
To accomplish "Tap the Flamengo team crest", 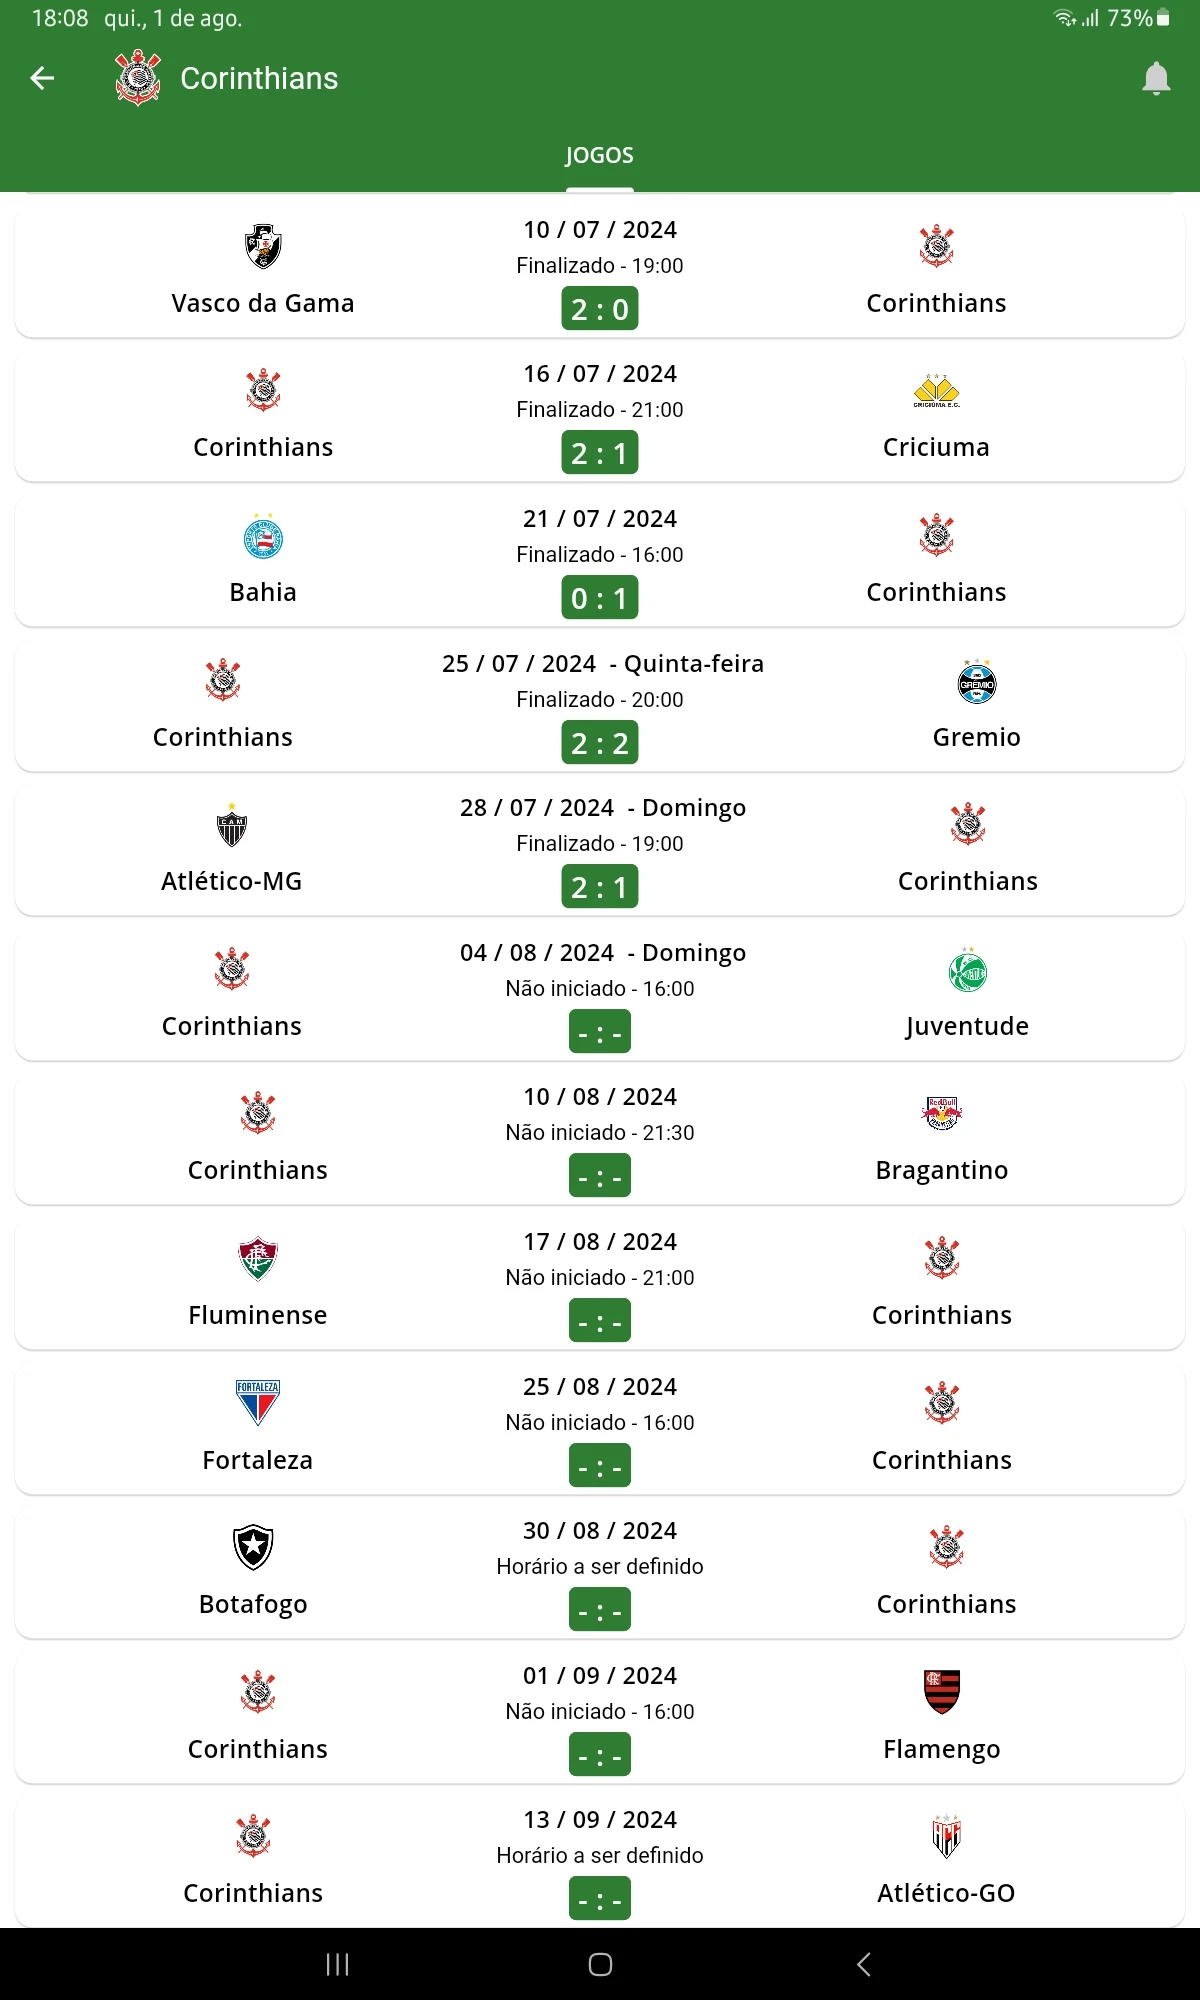I will [x=942, y=1692].
